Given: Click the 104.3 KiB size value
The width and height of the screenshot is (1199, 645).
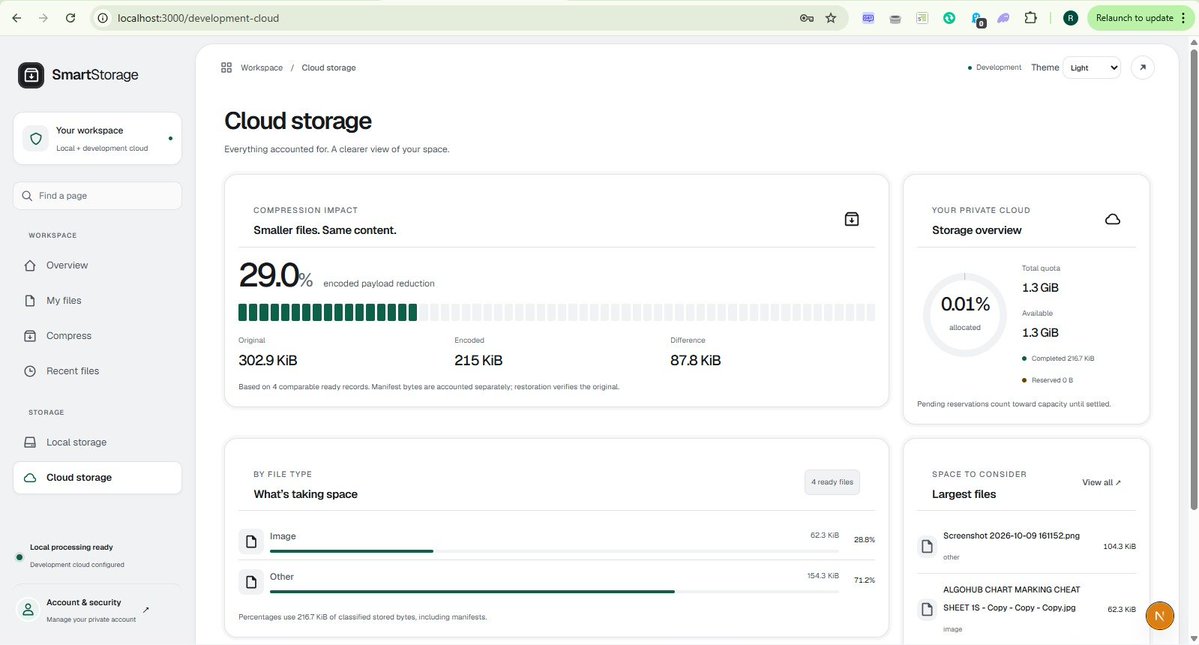Looking at the screenshot, I should click(x=1119, y=546).
